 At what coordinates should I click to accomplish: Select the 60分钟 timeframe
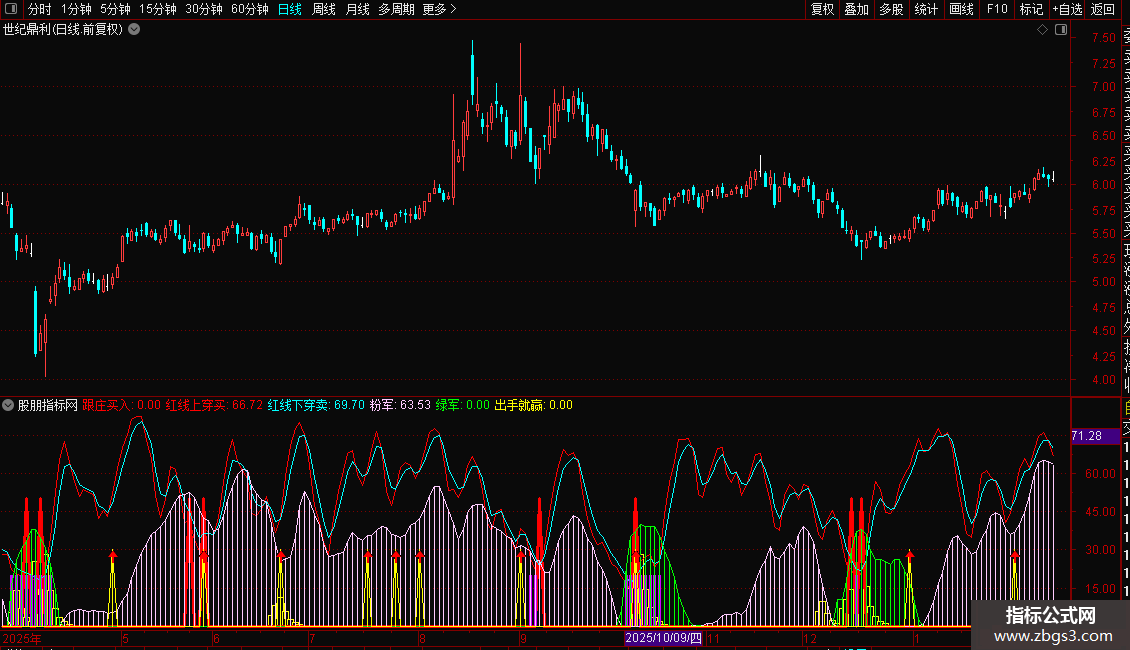pyautogui.click(x=249, y=9)
